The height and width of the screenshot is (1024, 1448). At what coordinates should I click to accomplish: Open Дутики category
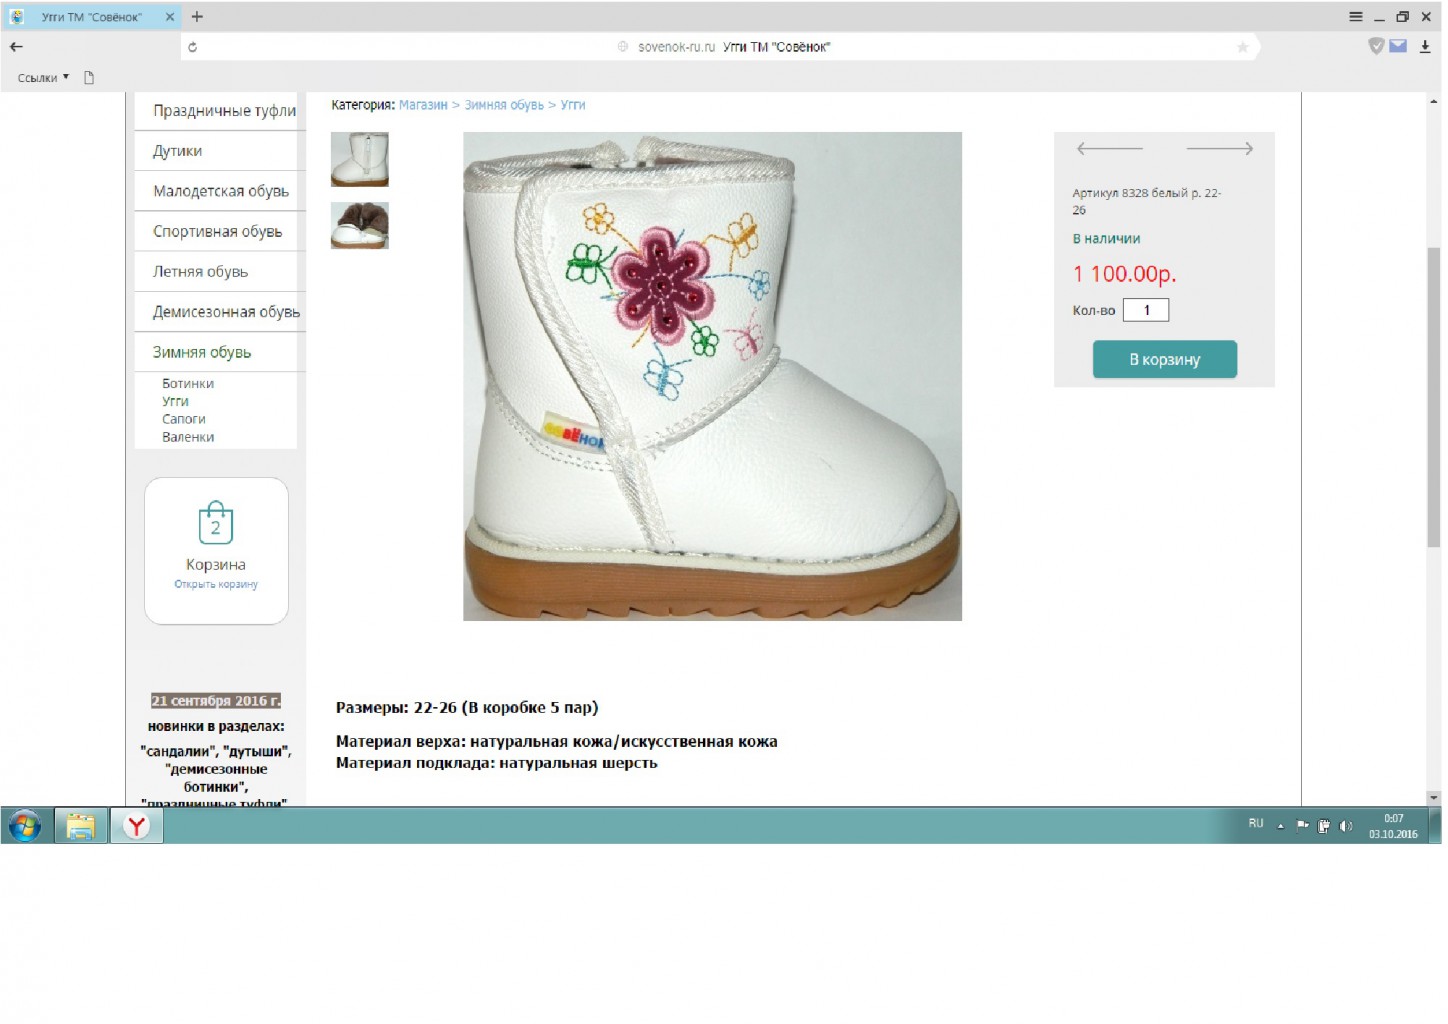click(177, 151)
